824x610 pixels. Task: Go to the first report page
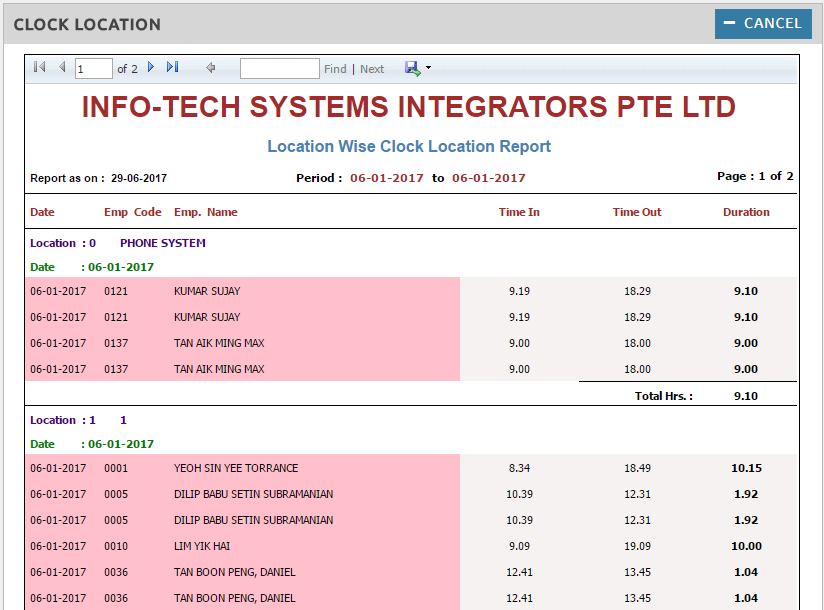(x=39, y=68)
